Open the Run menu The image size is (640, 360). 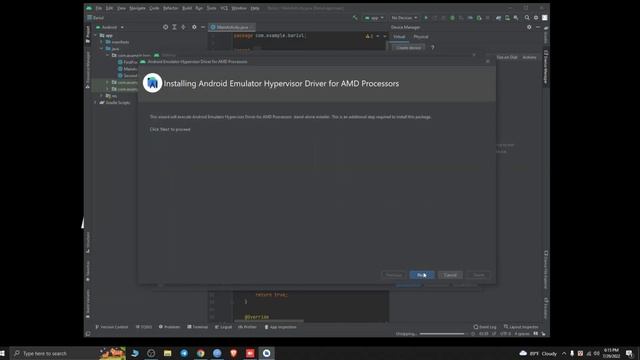(199, 8)
